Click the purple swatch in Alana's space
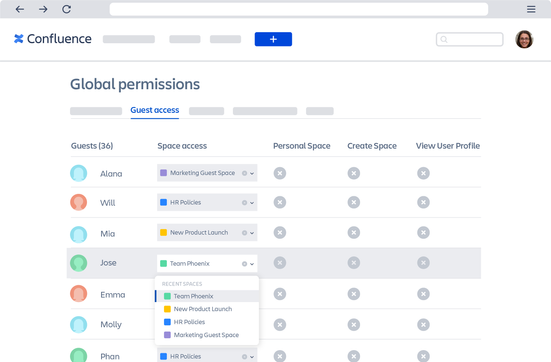This screenshot has width=551, height=362. 163,173
